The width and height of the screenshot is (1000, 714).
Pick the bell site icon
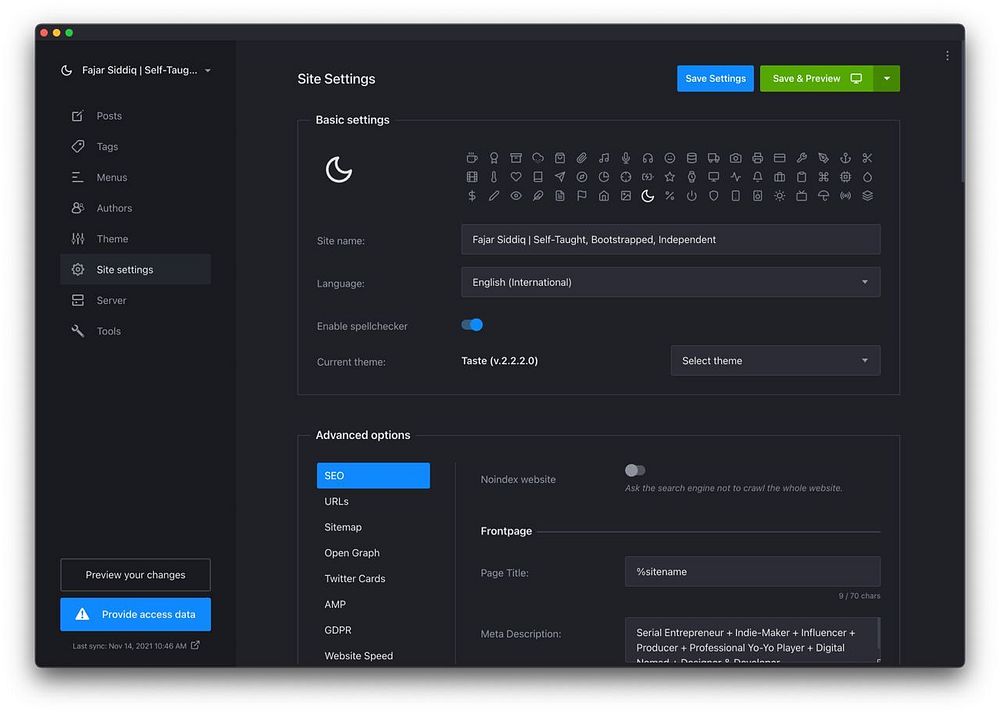pyautogui.click(x=758, y=177)
